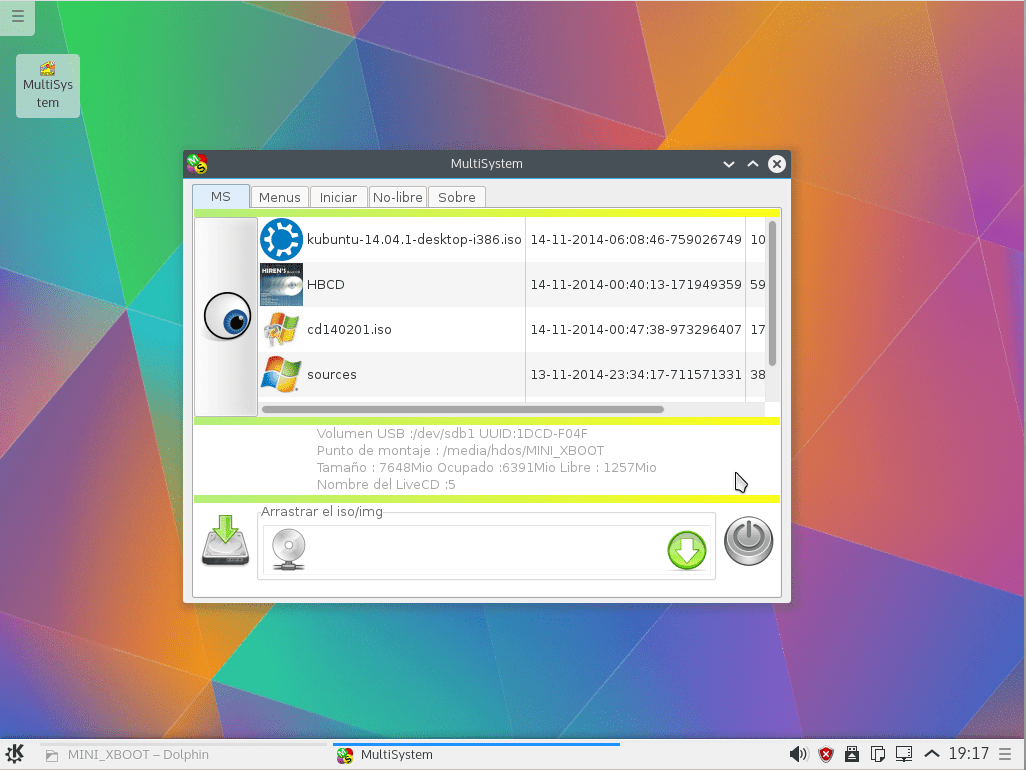Click date cell 13-11-2014-23:34:17-711571331
Image resolution: width=1026 pixels, height=770 pixels.
[636, 375]
